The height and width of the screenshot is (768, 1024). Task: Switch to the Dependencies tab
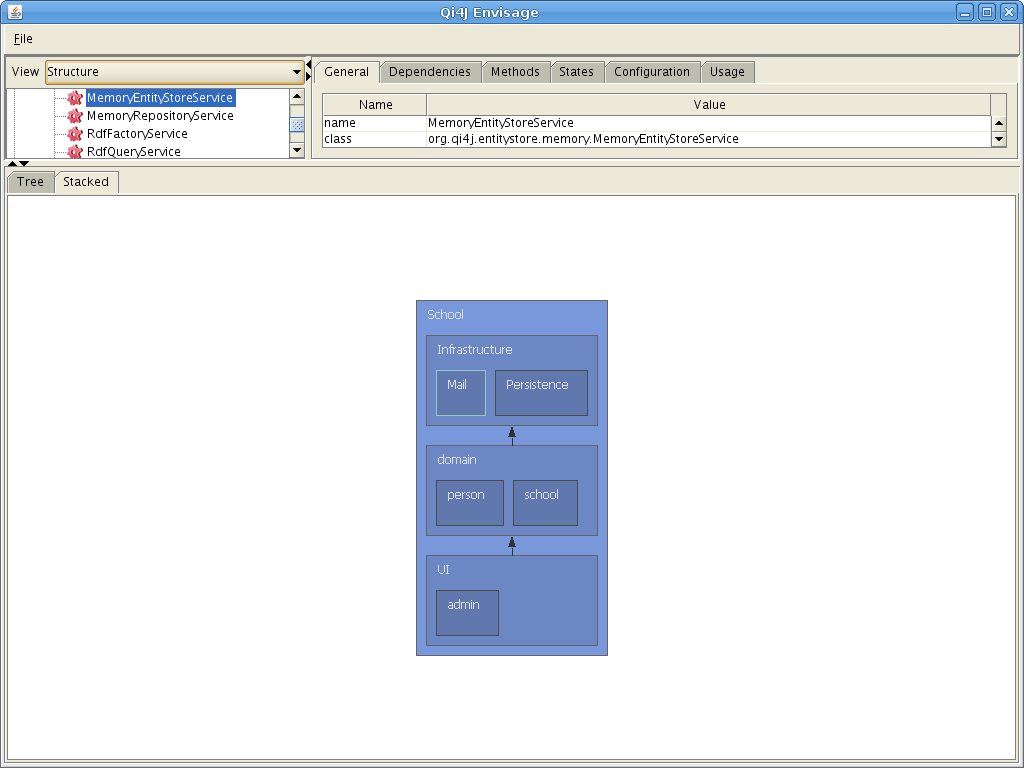pyautogui.click(x=429, y=72)
